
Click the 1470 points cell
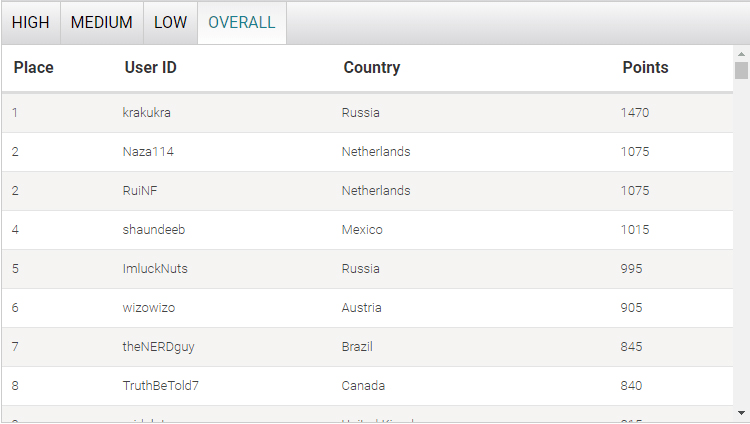635,113
